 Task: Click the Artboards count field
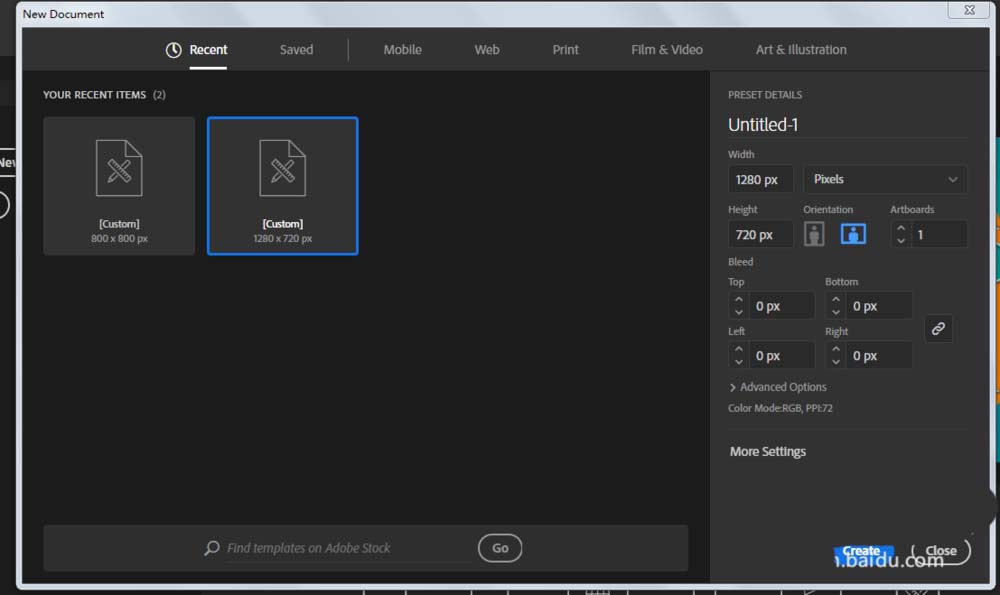(939, 234)
